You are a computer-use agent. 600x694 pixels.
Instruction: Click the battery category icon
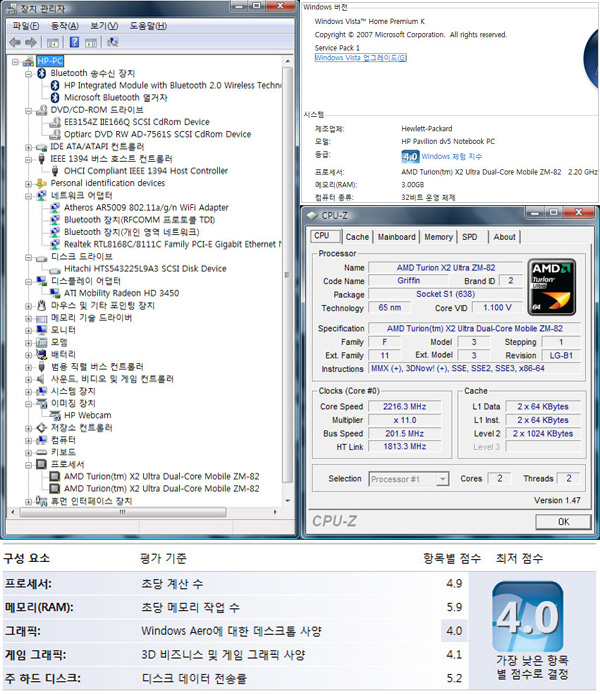point(42,354)
